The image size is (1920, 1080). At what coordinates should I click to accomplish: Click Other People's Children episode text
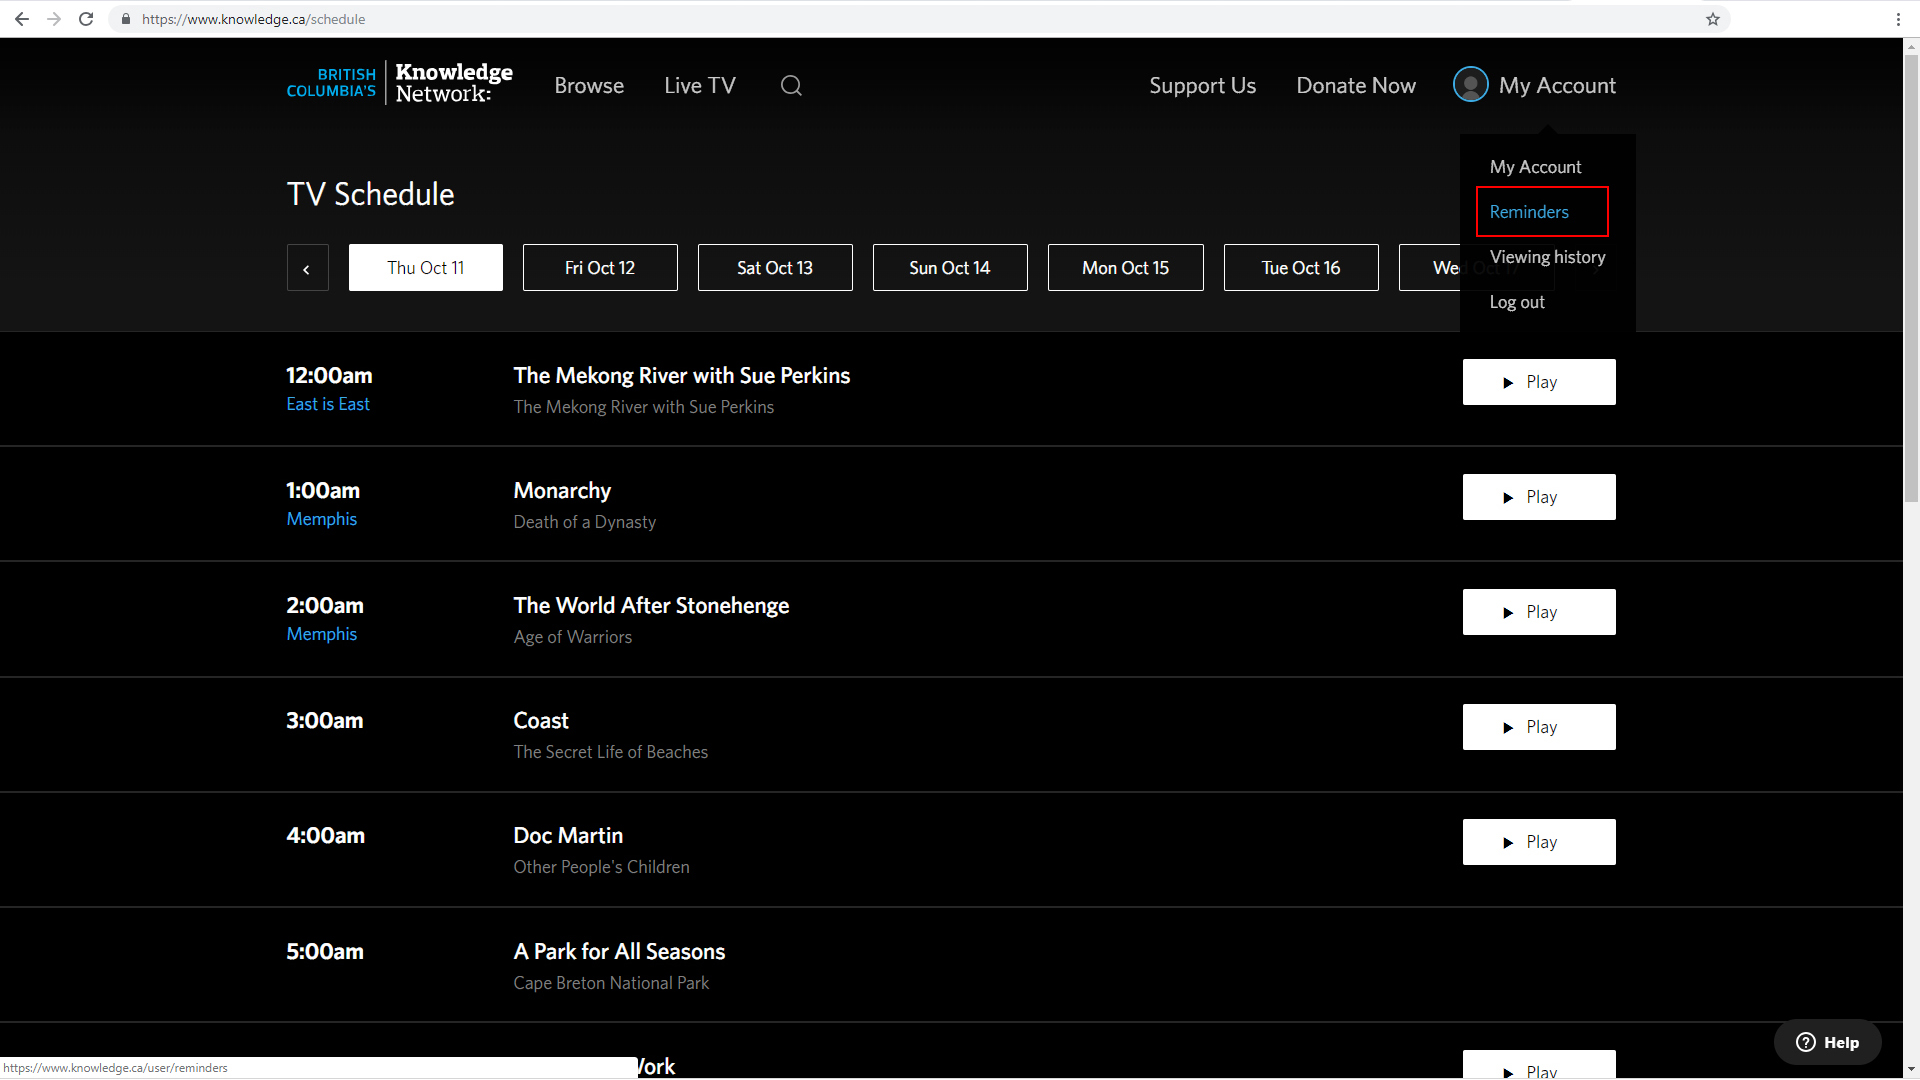coord(602,867)
